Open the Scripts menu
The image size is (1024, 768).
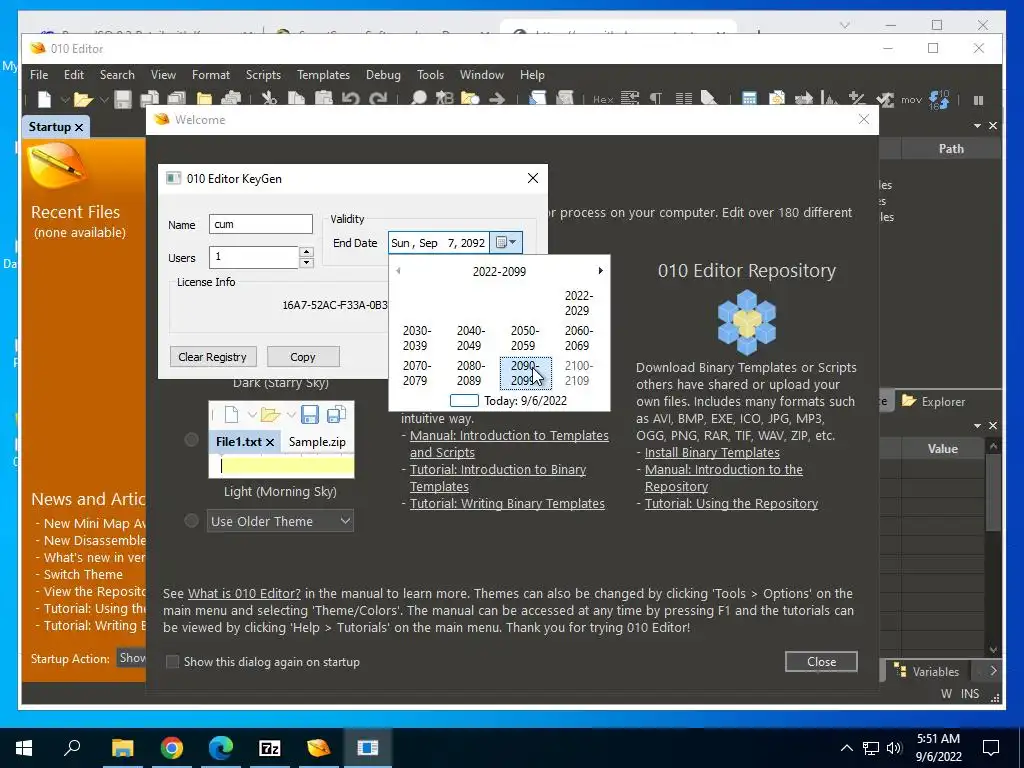tap(263, 74)
